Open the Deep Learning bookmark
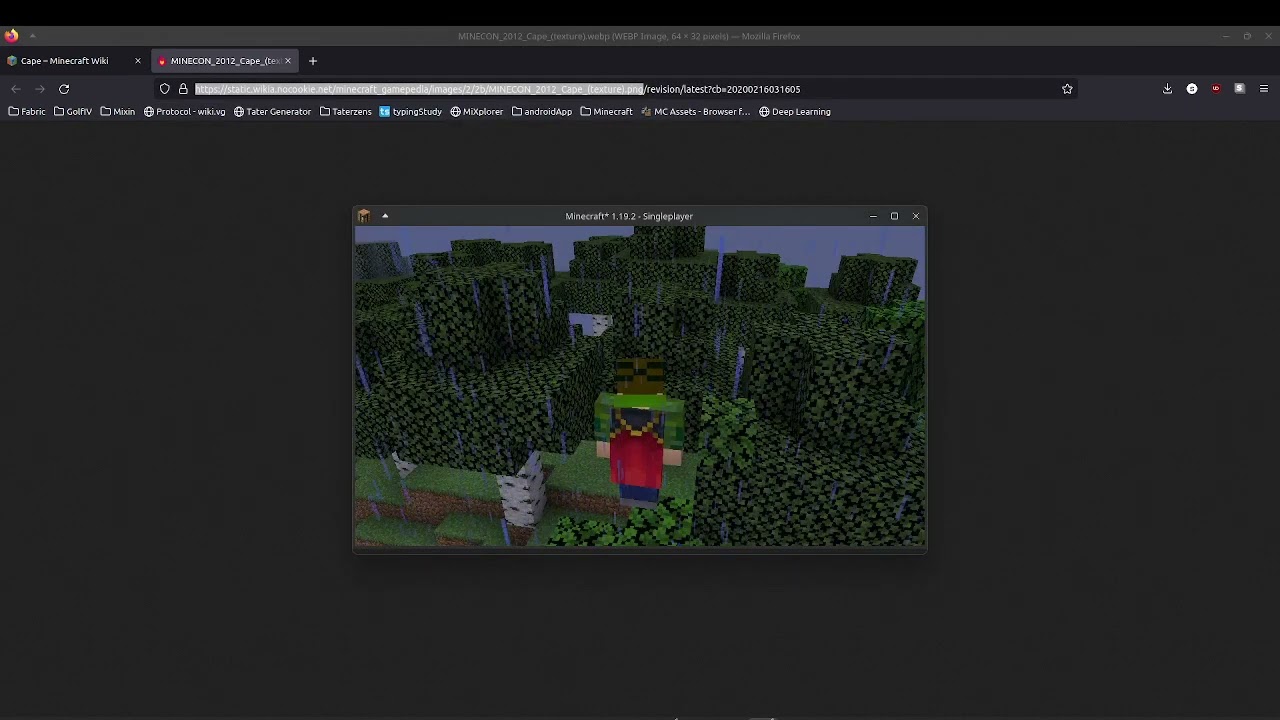Viewport: 1280px width, 720px height. pyautogui.click(x=795, y=112)
